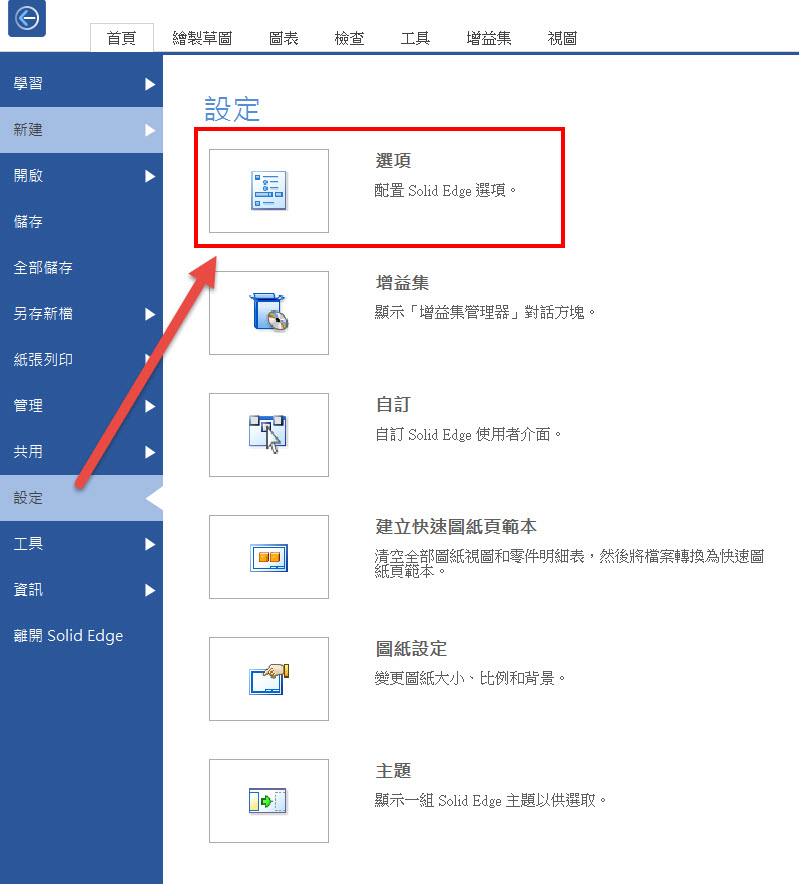
Task: Click the 自訂 heading text
Action: tap(393, 404)
